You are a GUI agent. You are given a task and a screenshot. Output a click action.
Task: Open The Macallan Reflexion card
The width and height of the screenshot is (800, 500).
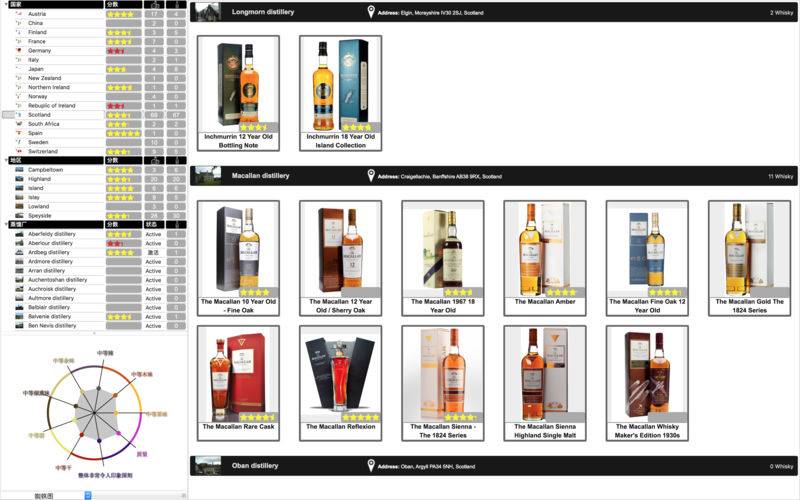(x=340, y=383)
